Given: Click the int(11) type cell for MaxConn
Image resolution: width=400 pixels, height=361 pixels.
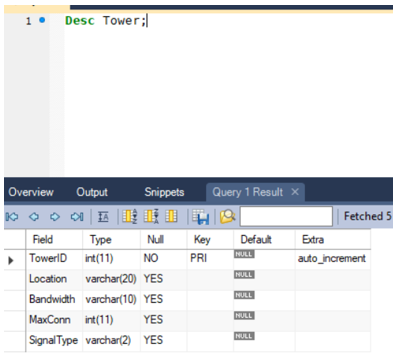Looking at the screenshot, I should click(x=111, y=320).
